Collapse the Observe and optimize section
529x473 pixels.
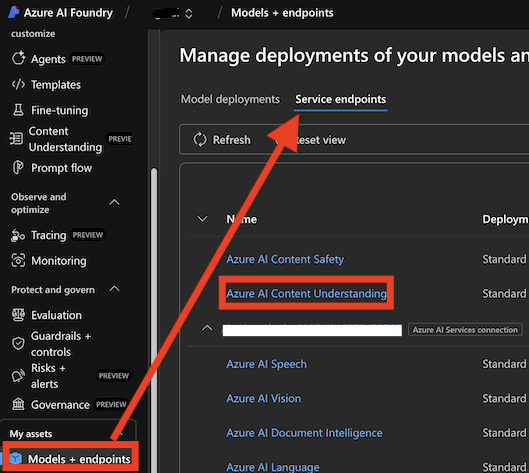115,202
